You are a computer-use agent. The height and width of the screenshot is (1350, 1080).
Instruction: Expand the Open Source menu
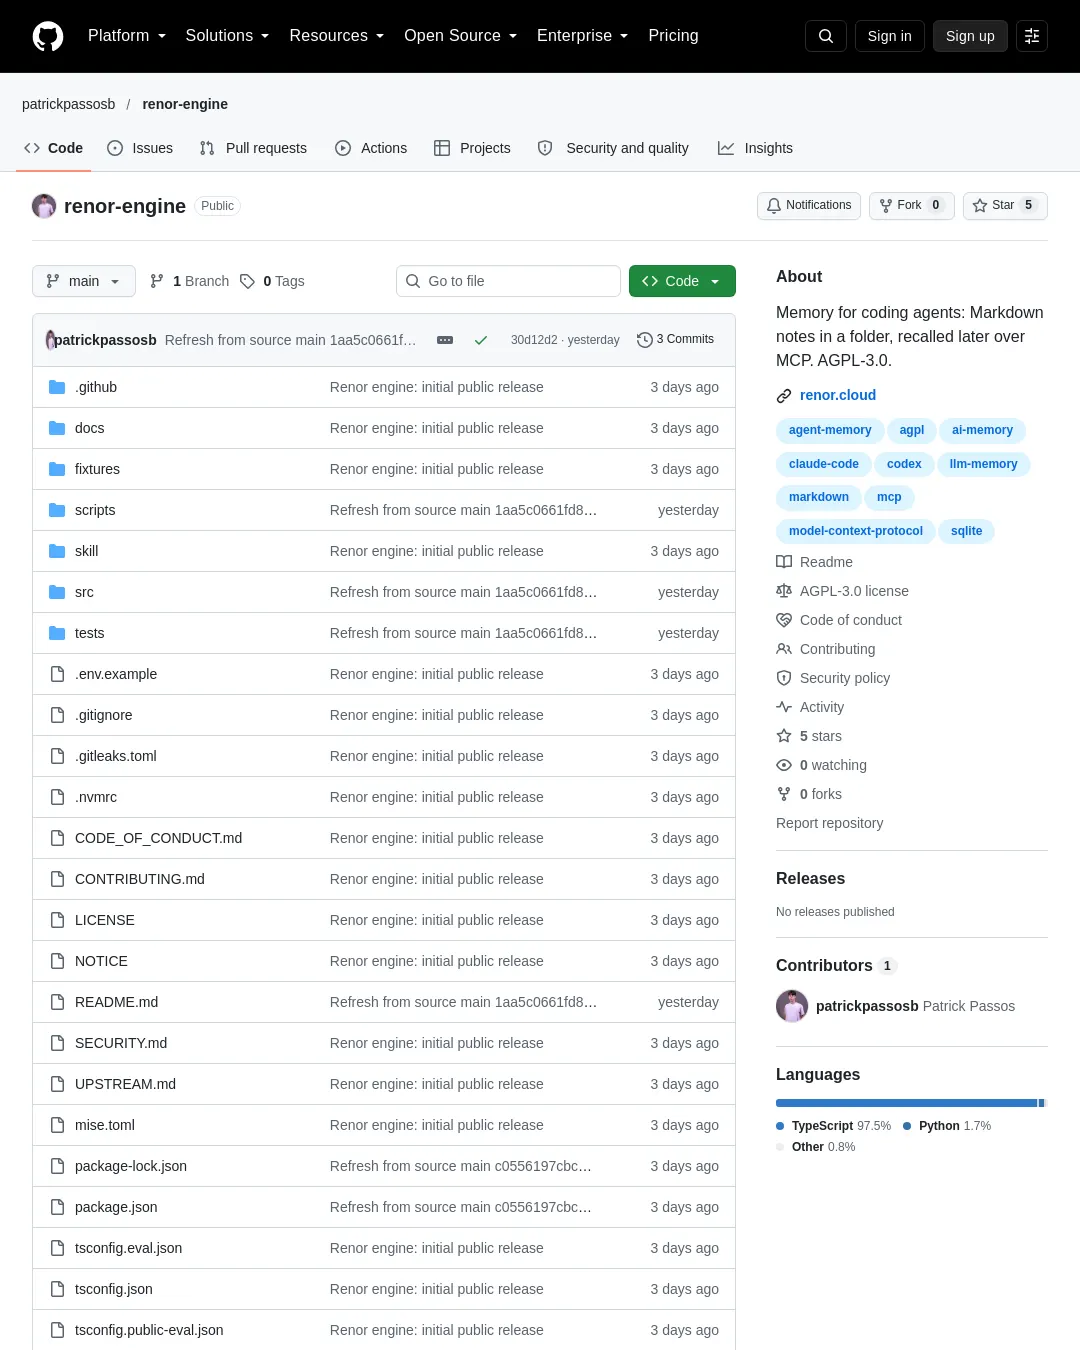pos(460,36)
